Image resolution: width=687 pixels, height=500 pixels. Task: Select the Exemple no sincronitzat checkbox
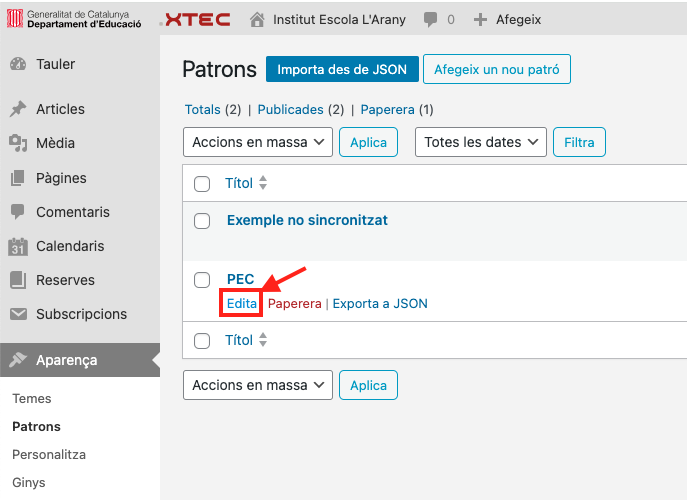point(202,221)
